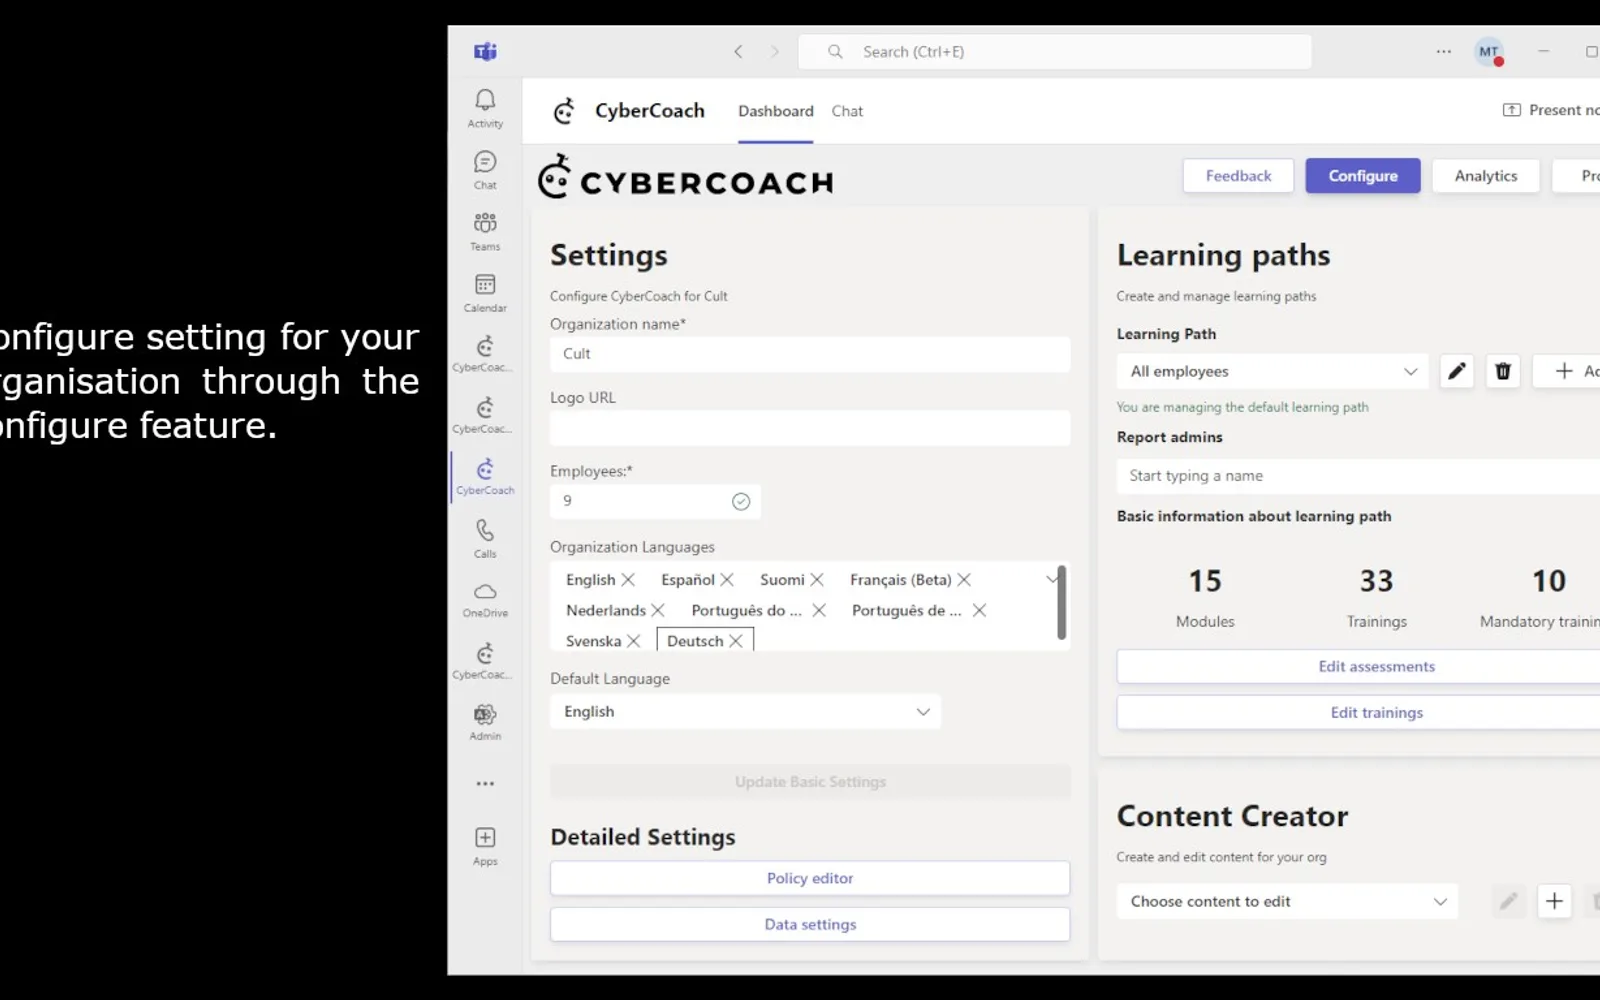Open Data settings
This screenshot has height=1000, width=1600.
(810, 924)
